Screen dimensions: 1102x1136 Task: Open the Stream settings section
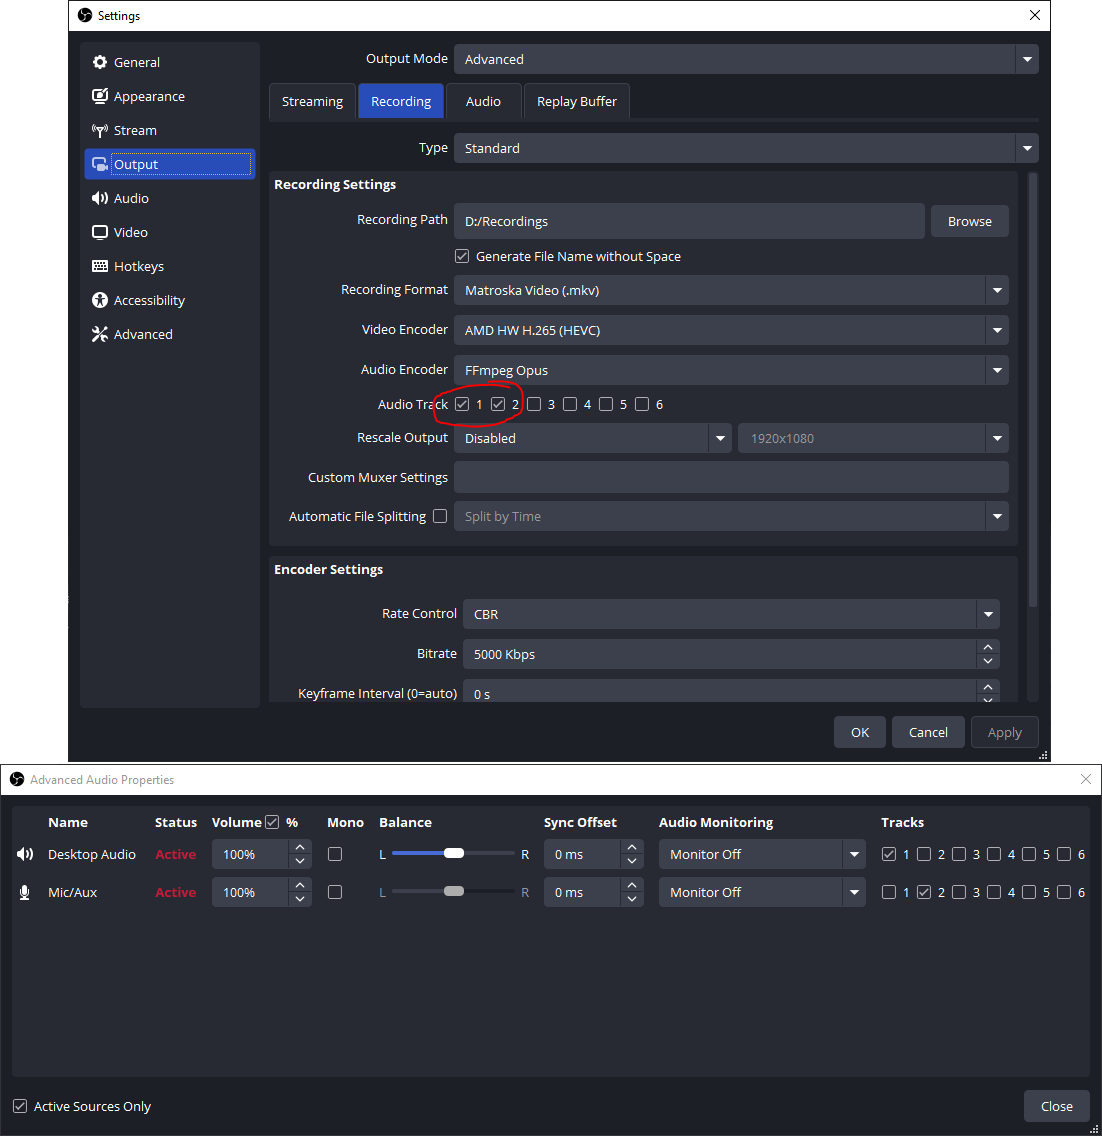tap(170, 130)
